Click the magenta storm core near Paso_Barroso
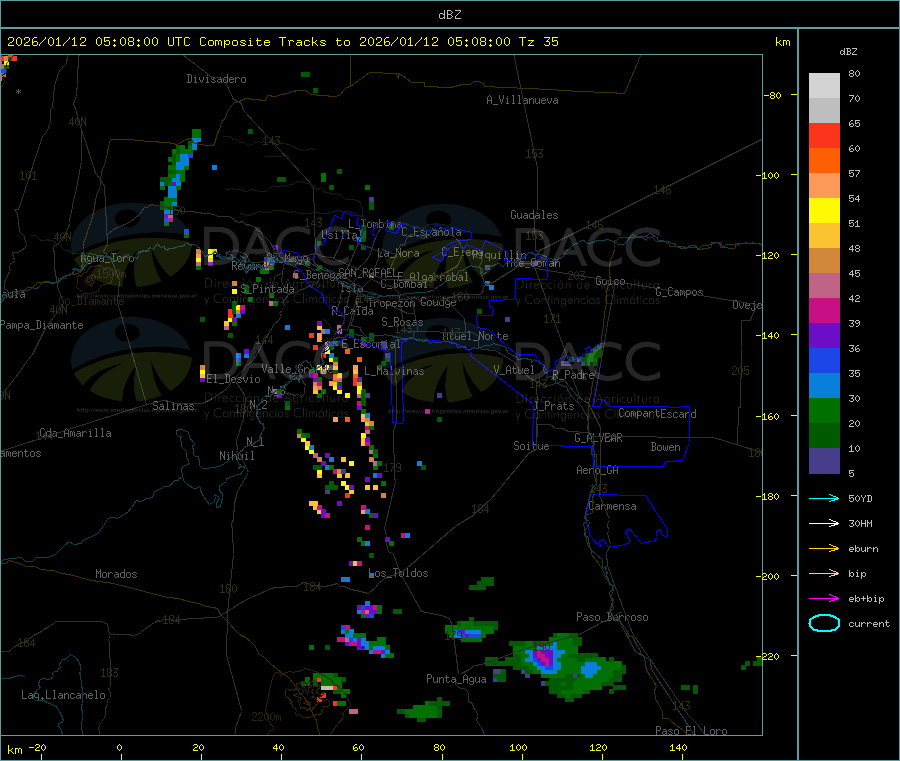Image resolution: width=900 pixels, height=761 pixels. (545, 658)
